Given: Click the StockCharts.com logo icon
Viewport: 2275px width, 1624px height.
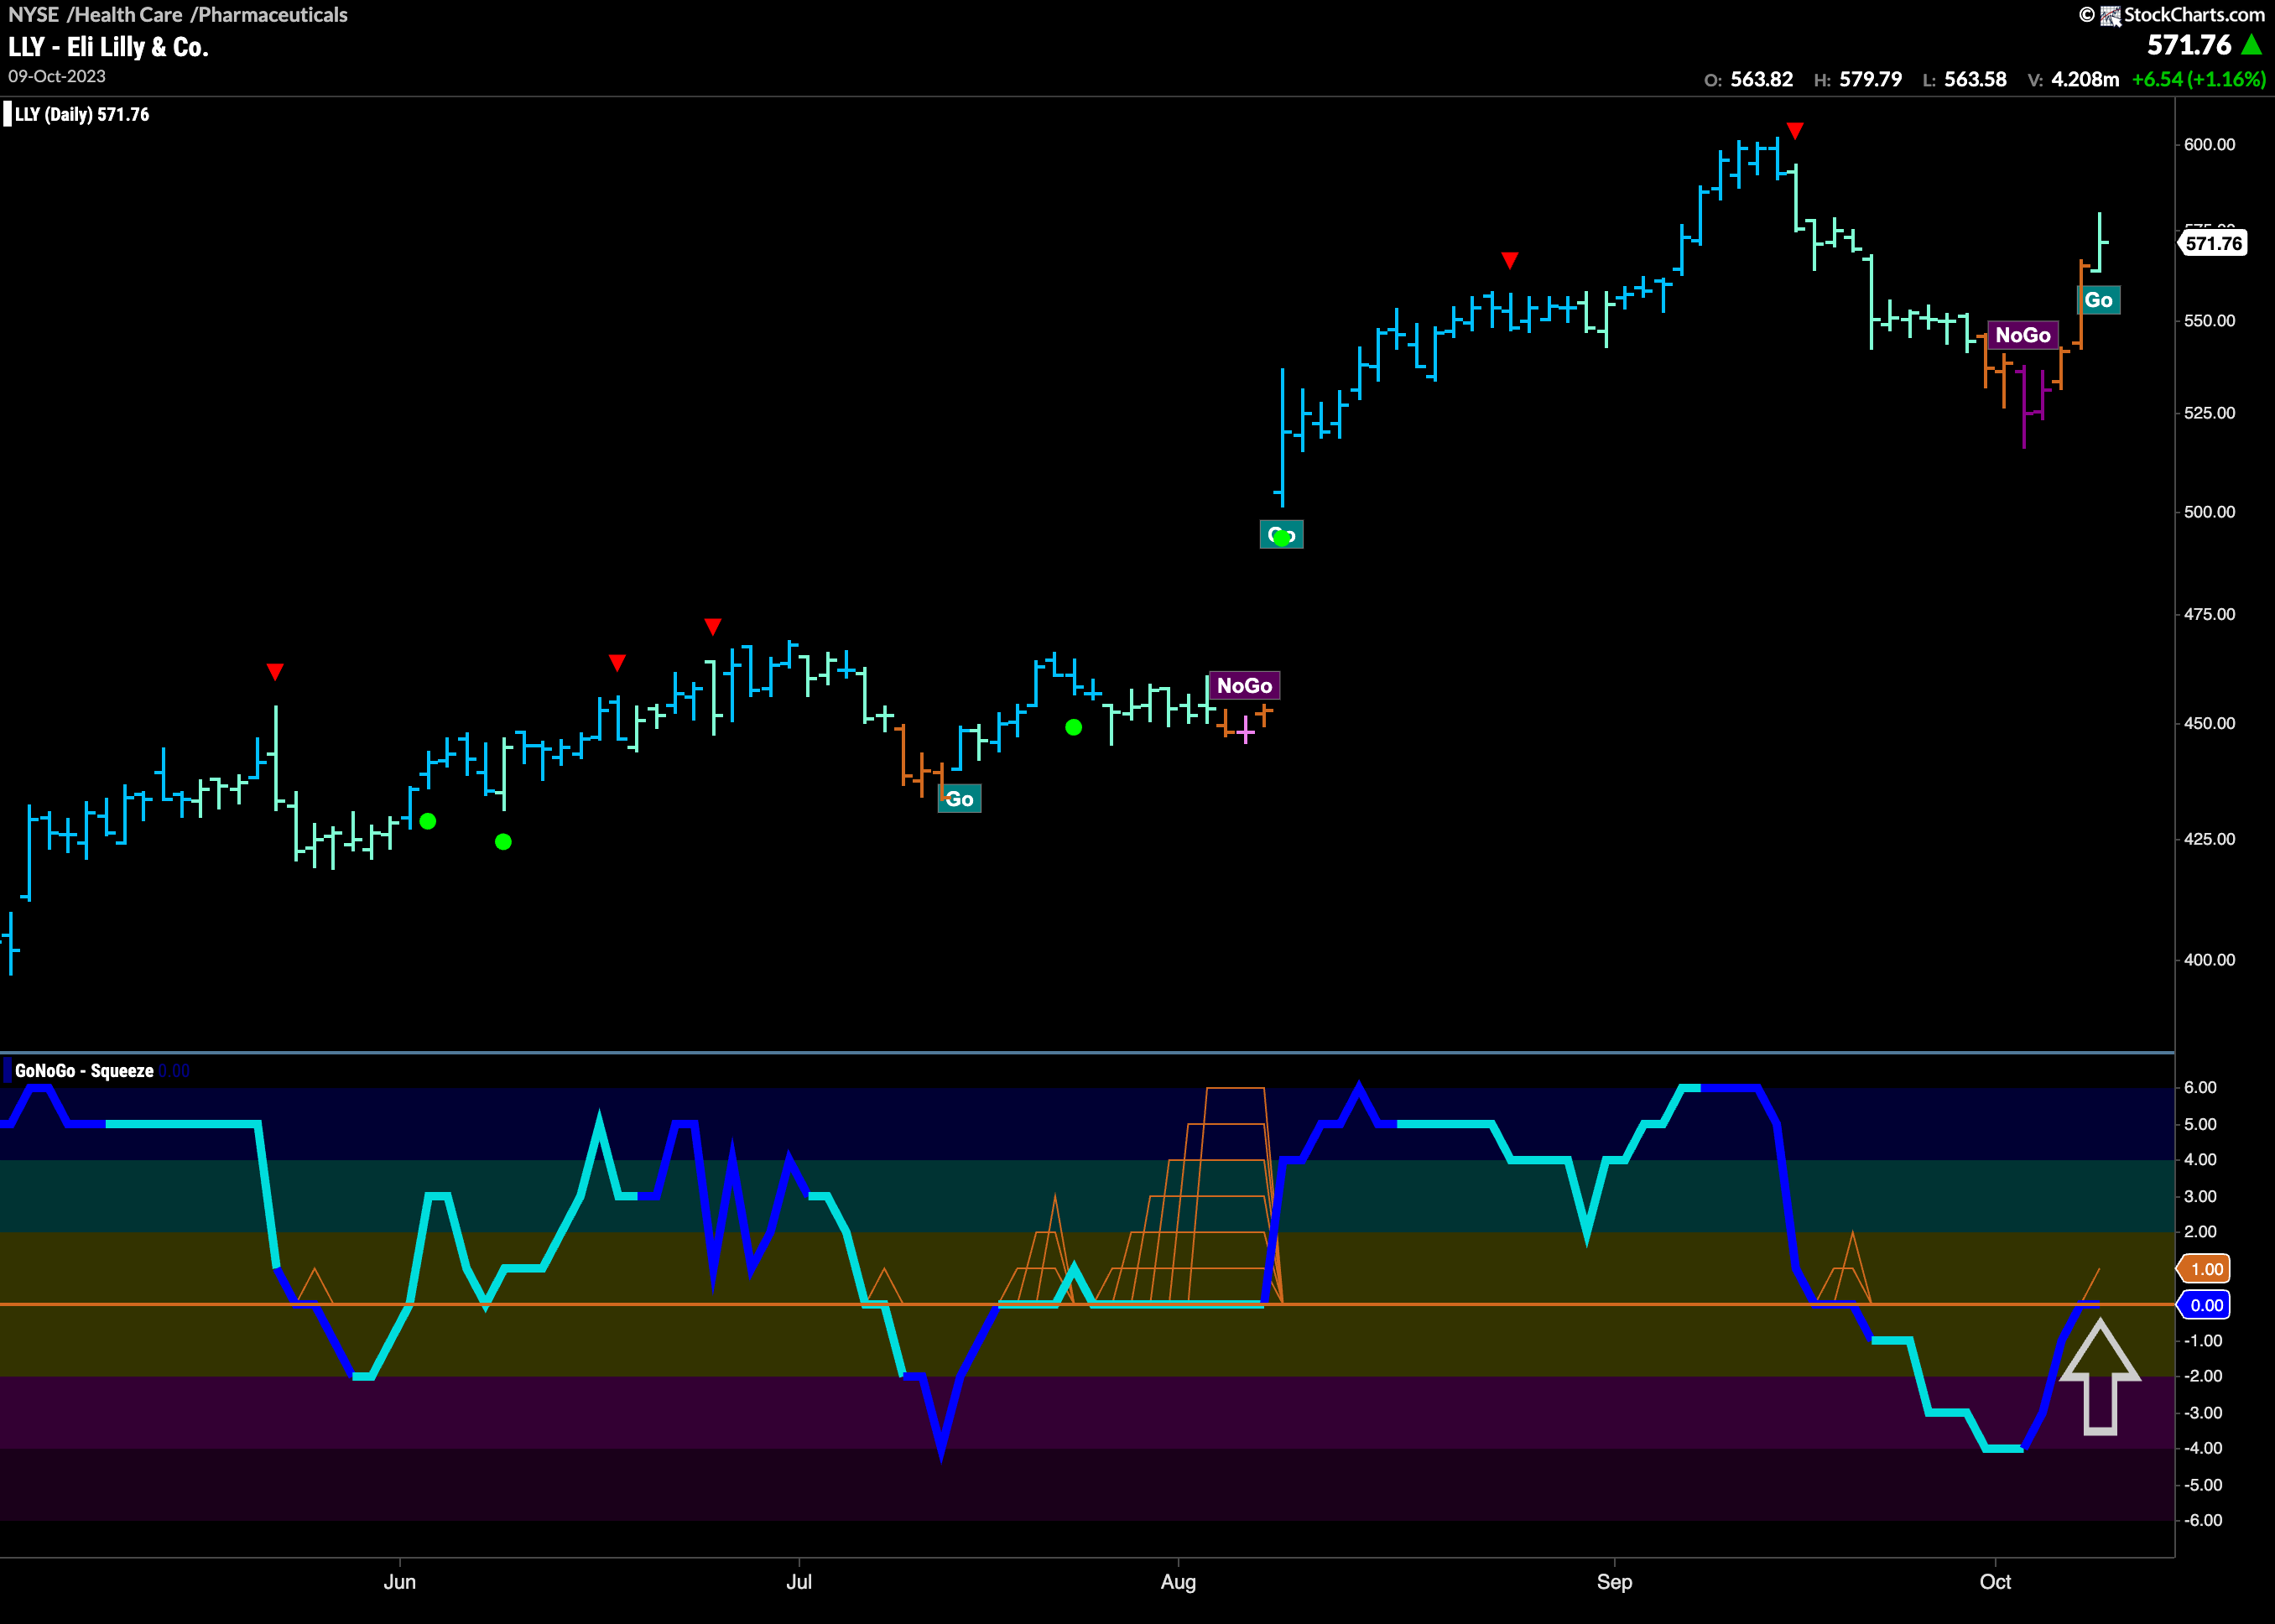Looking at the screenshot, I should pos(2110,15).
